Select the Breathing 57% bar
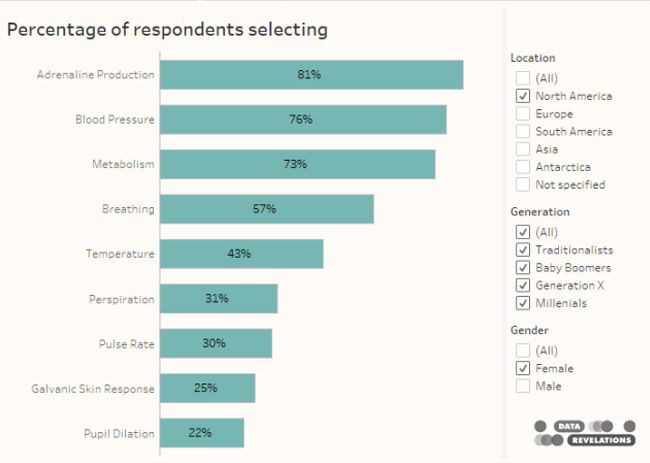Viewport: 650px width, 463px height. pyautogui.click(x=266, y=209)
